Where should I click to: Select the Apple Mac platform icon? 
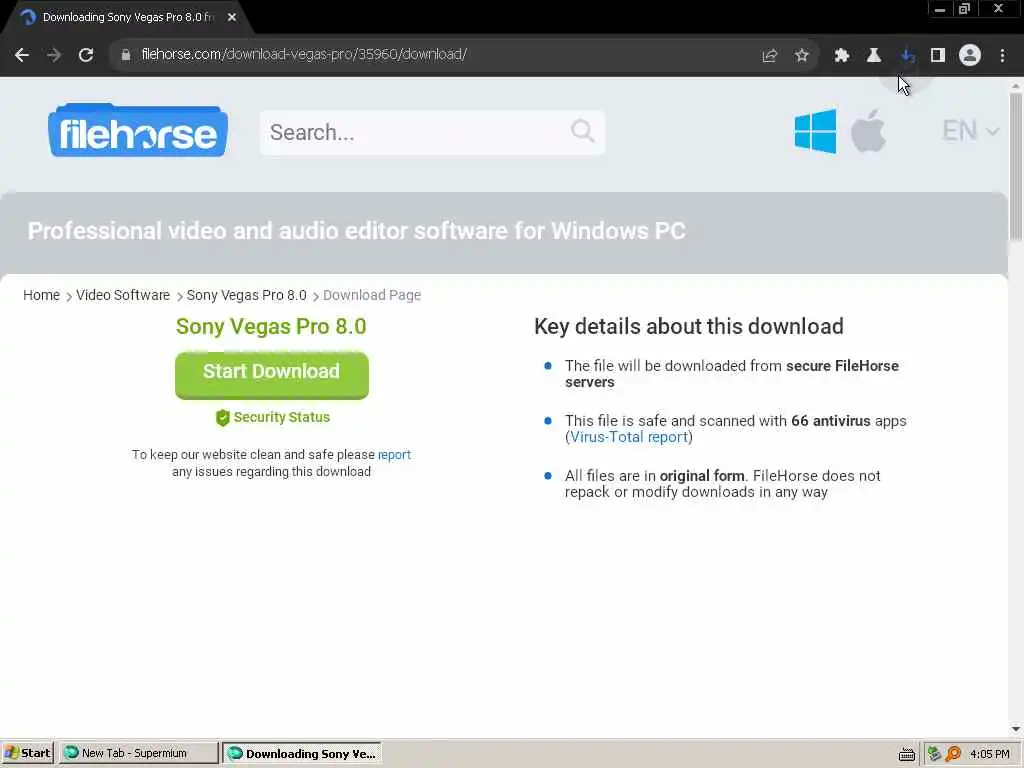point(869,131)
